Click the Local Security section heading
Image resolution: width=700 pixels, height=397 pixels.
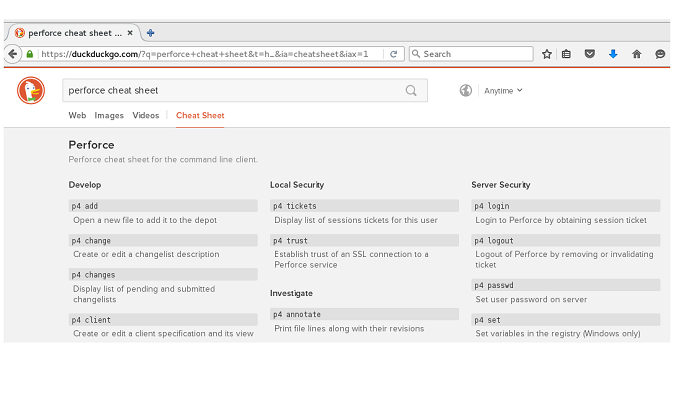297,185
